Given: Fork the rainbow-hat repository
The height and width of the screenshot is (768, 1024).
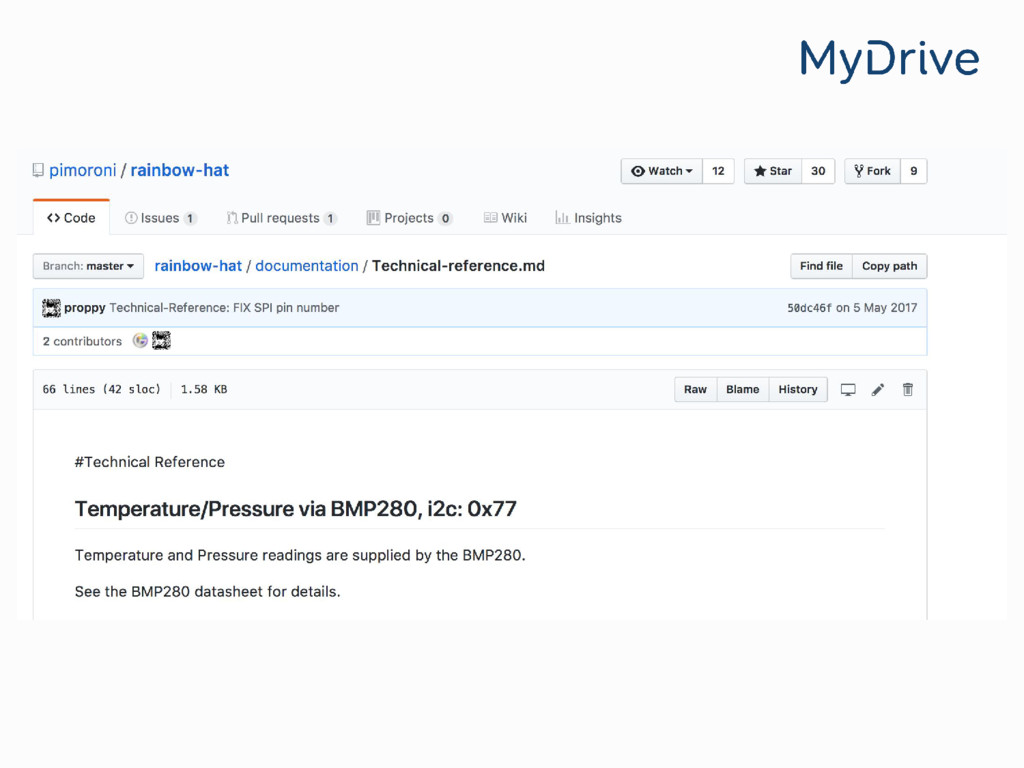Looking at the screenshot, I should [x=872, y=171].
